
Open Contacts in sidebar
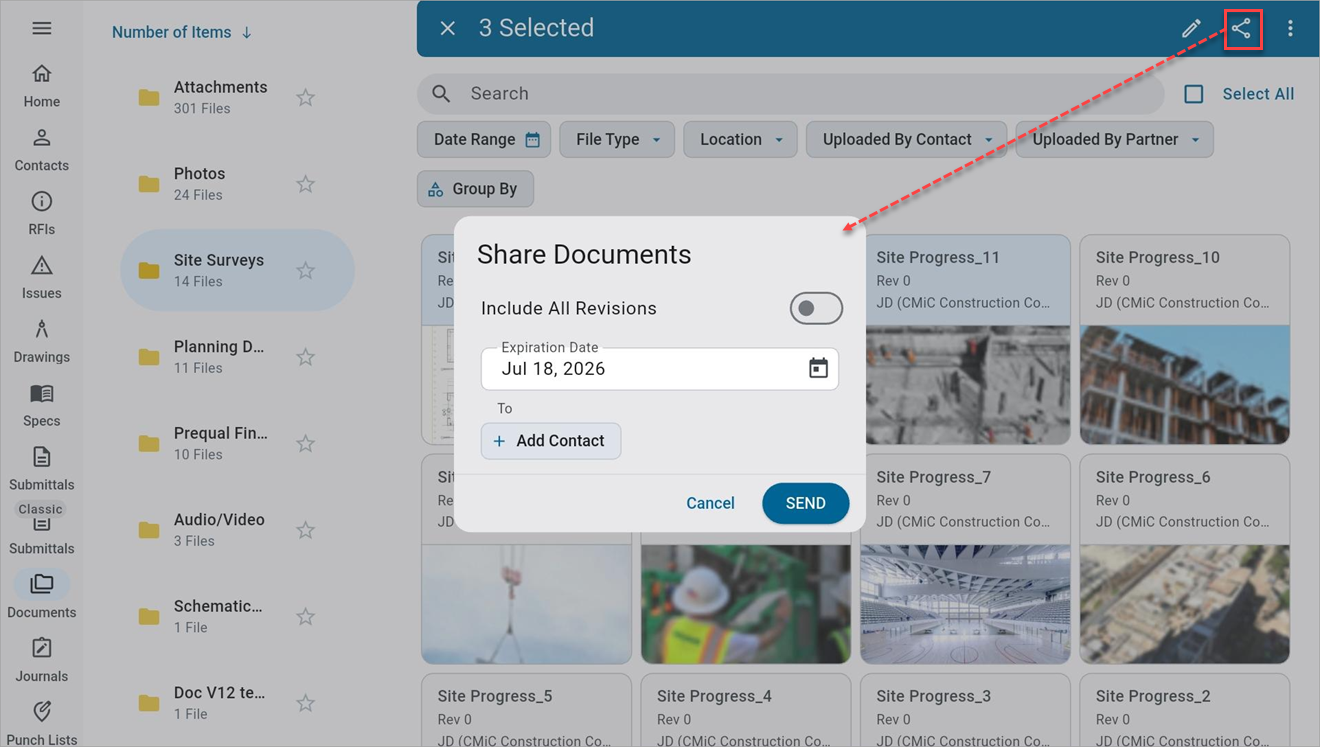(x=41, y=150)
